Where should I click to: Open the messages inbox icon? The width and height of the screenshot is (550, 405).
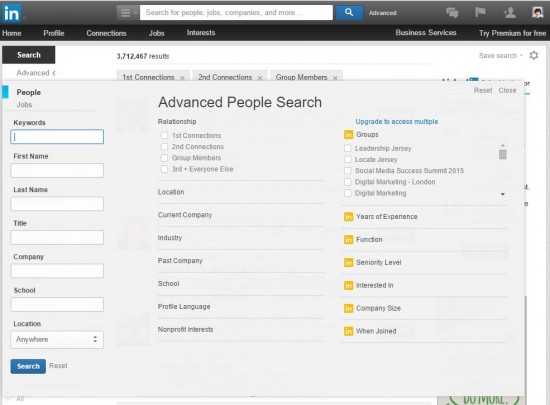point(452,13)
